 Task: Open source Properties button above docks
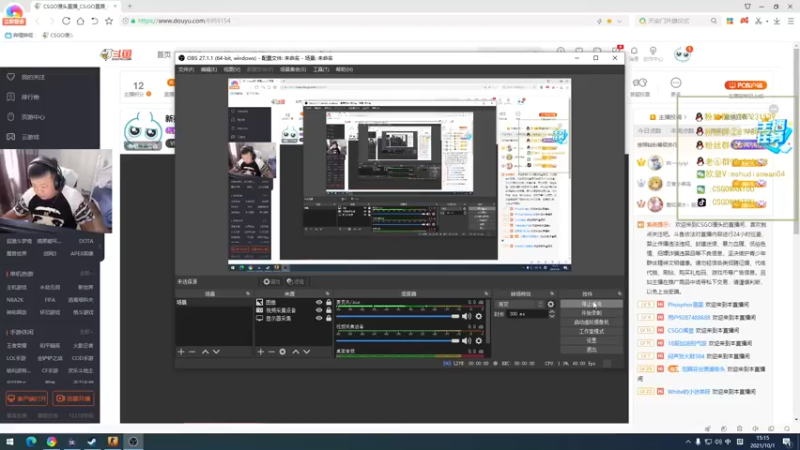tap(272, 282)
